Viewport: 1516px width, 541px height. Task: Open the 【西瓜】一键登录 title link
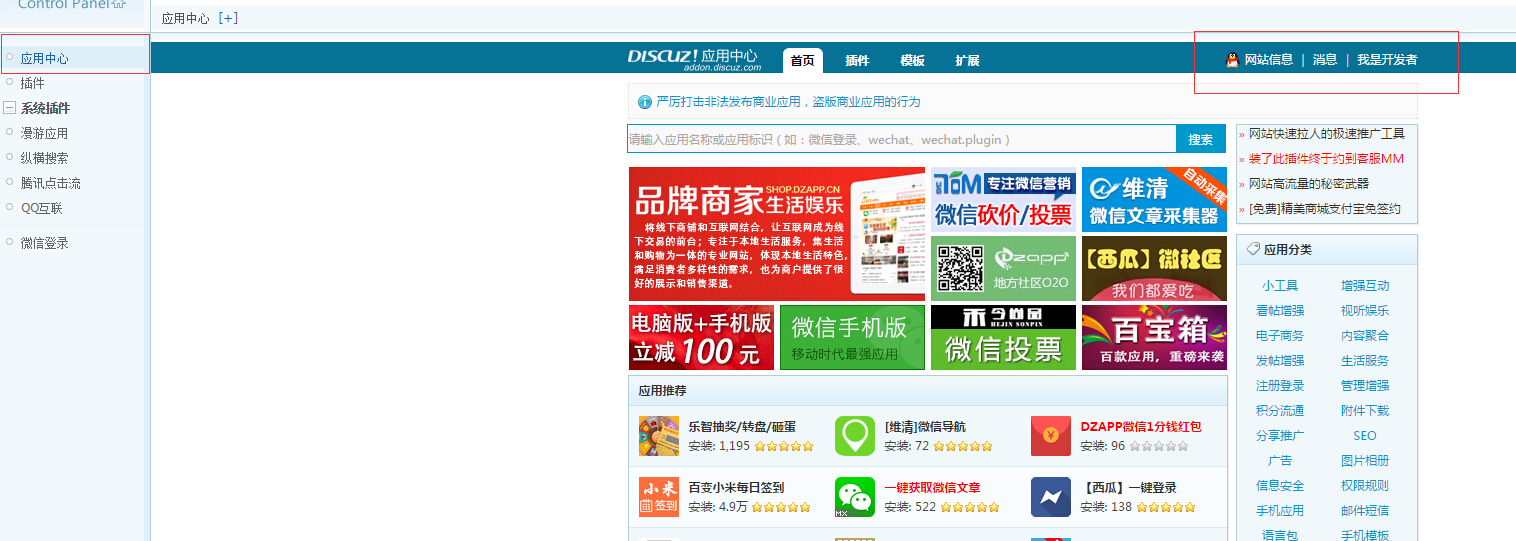point(1128,488)
